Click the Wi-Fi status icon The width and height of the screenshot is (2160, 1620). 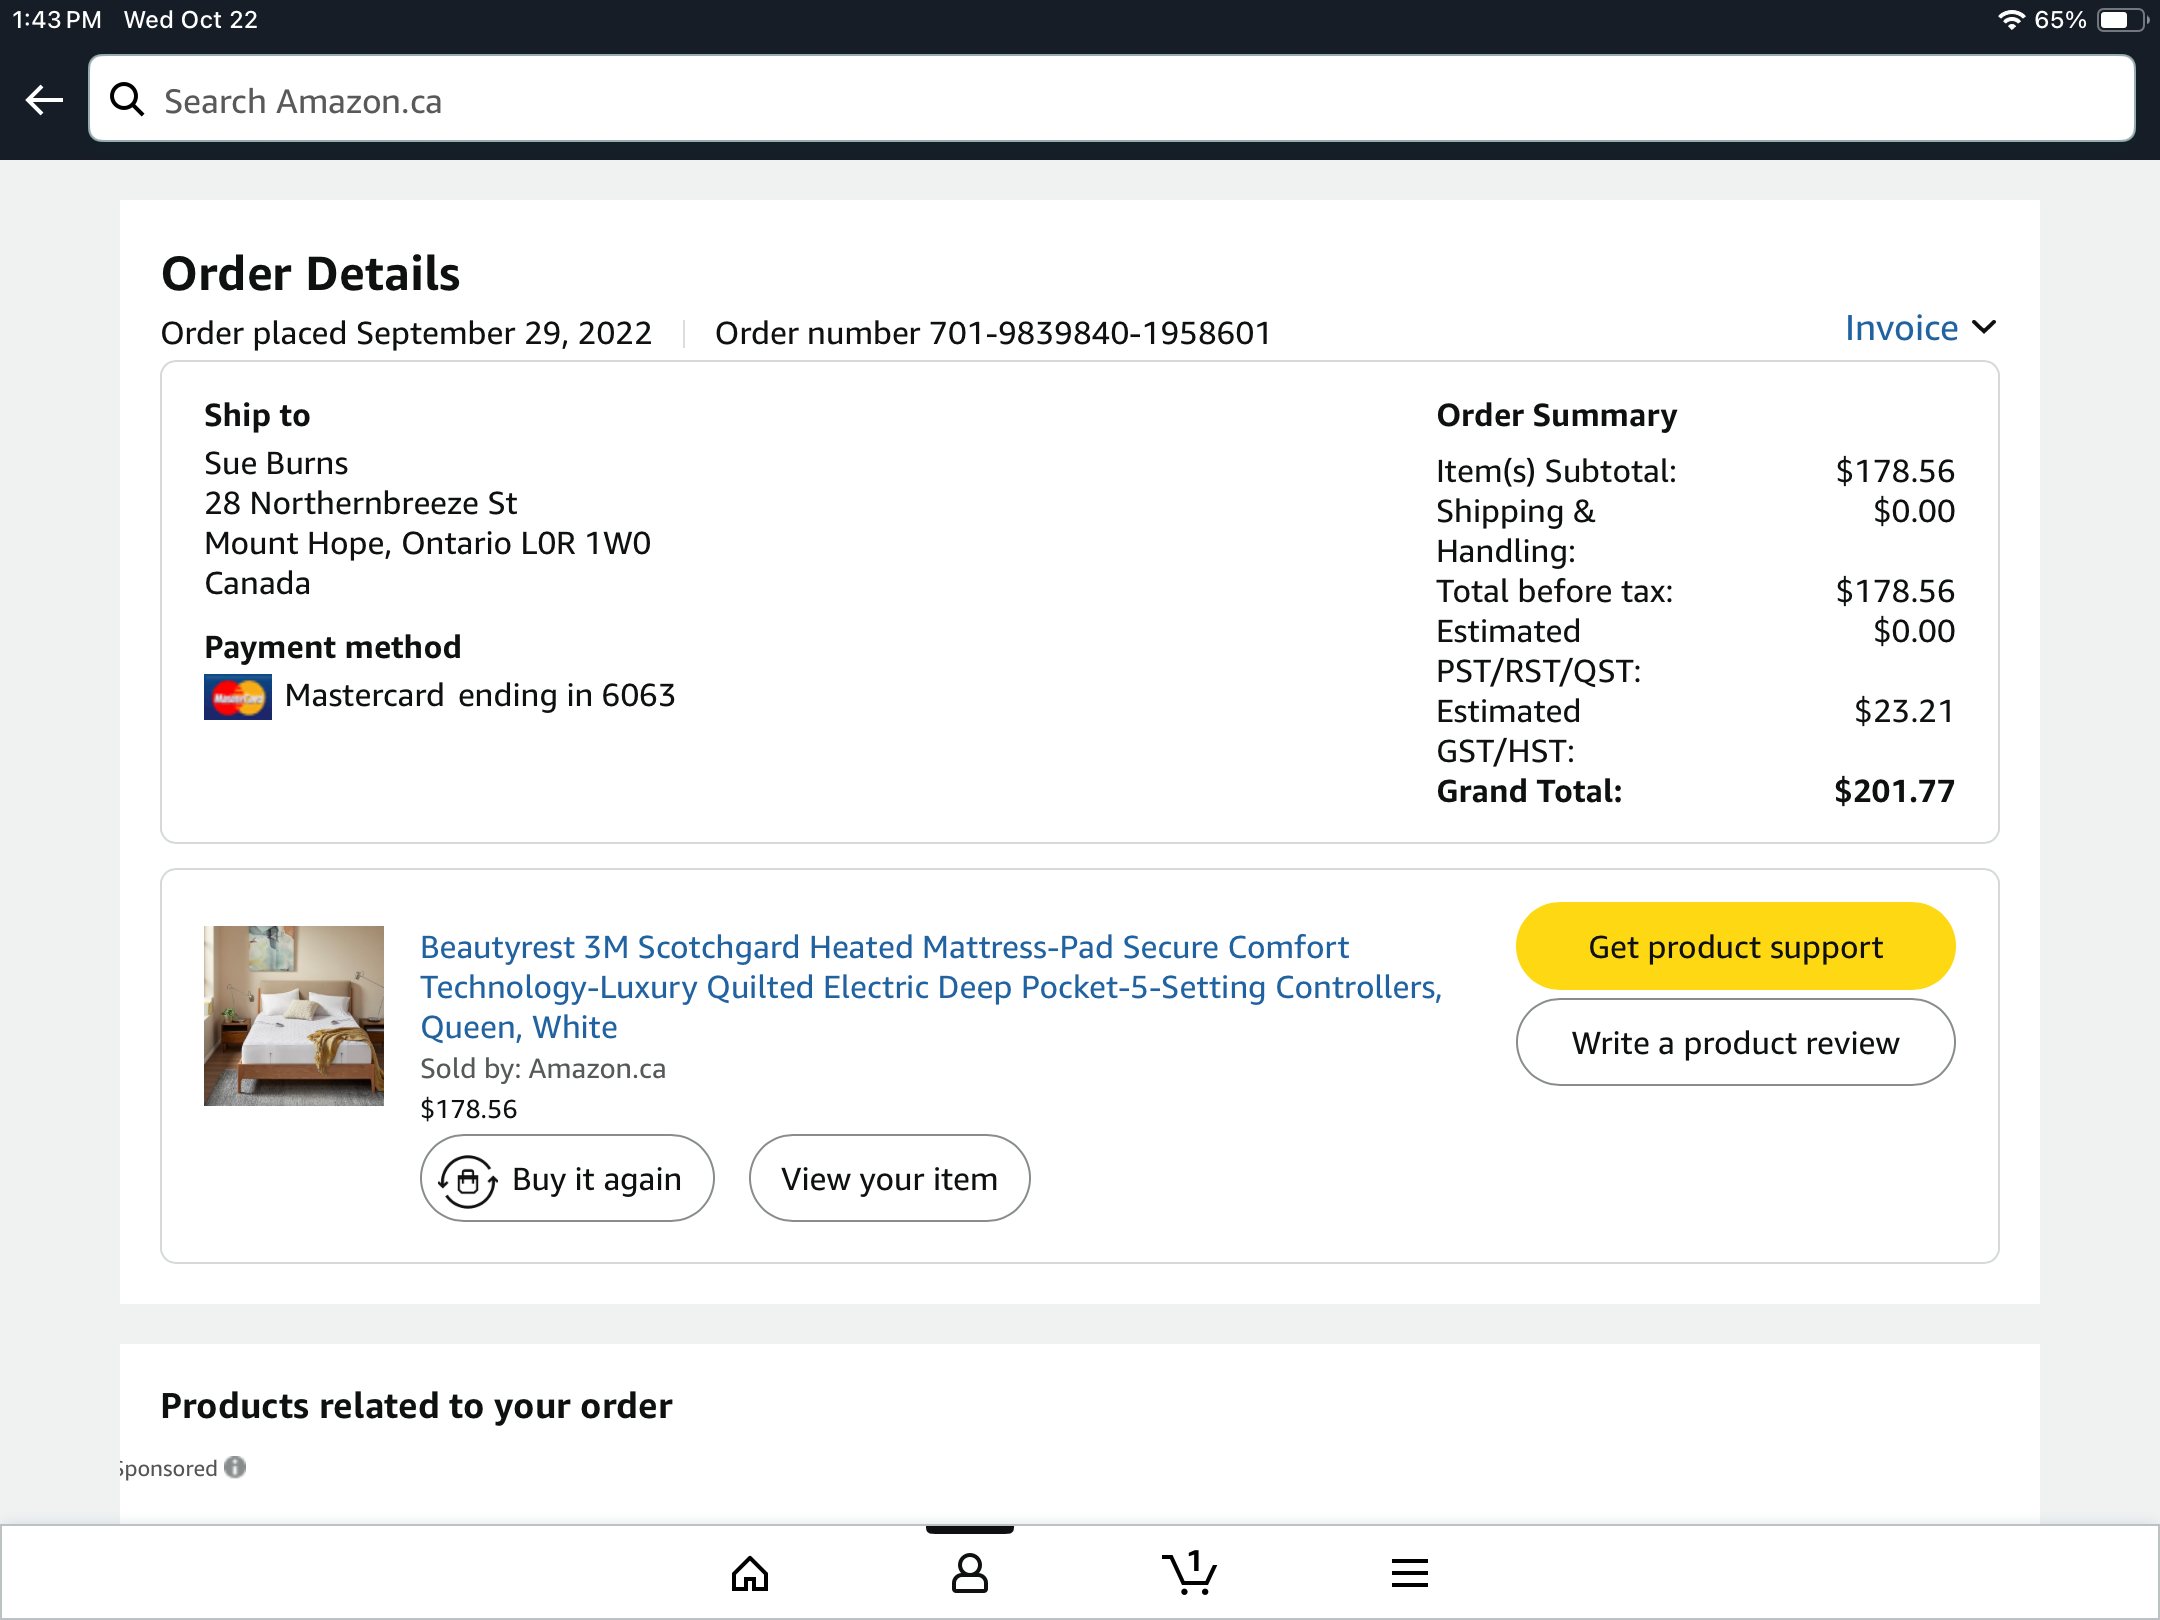[2010, 20]
